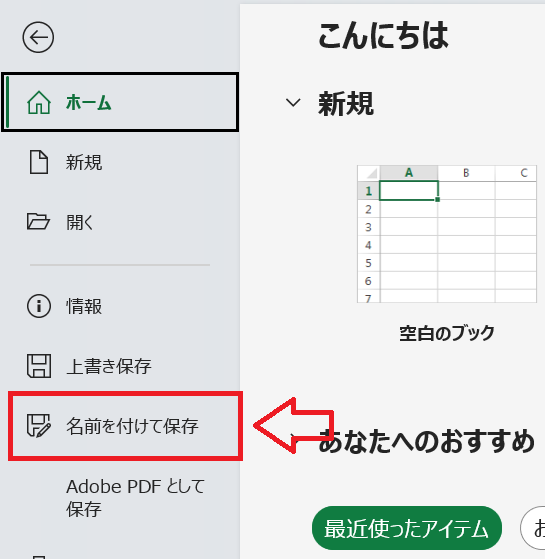Screen dimensions: 545x559
Task: Click the info circle icon
Action: tap(39, 306)
